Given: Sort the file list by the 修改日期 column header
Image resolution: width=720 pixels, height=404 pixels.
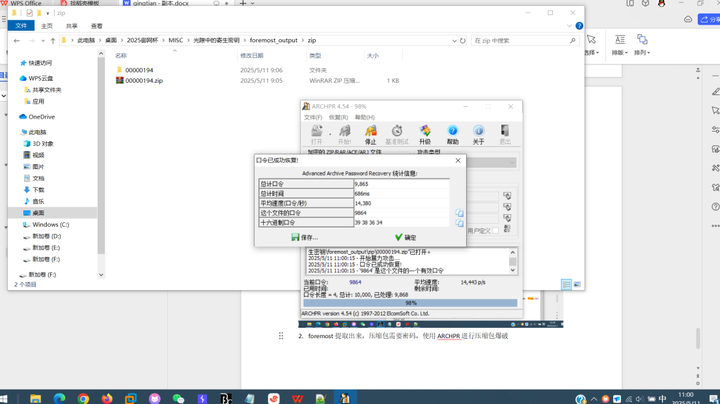Looking at the screenshot, I should pyautogui.click(x=252, y=56).
